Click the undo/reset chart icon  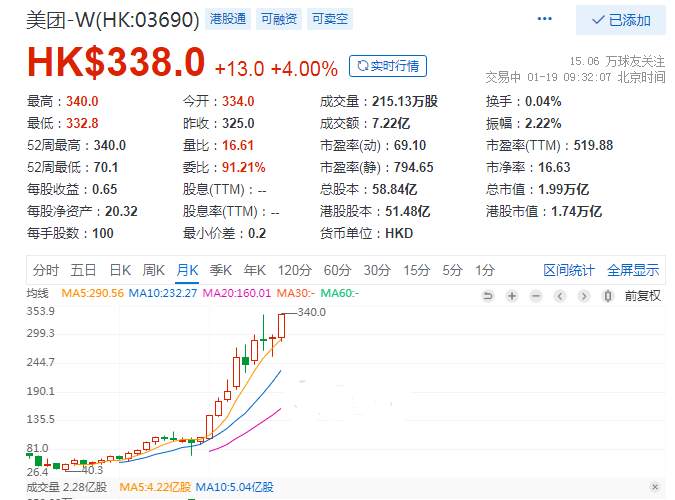point(488,296)
